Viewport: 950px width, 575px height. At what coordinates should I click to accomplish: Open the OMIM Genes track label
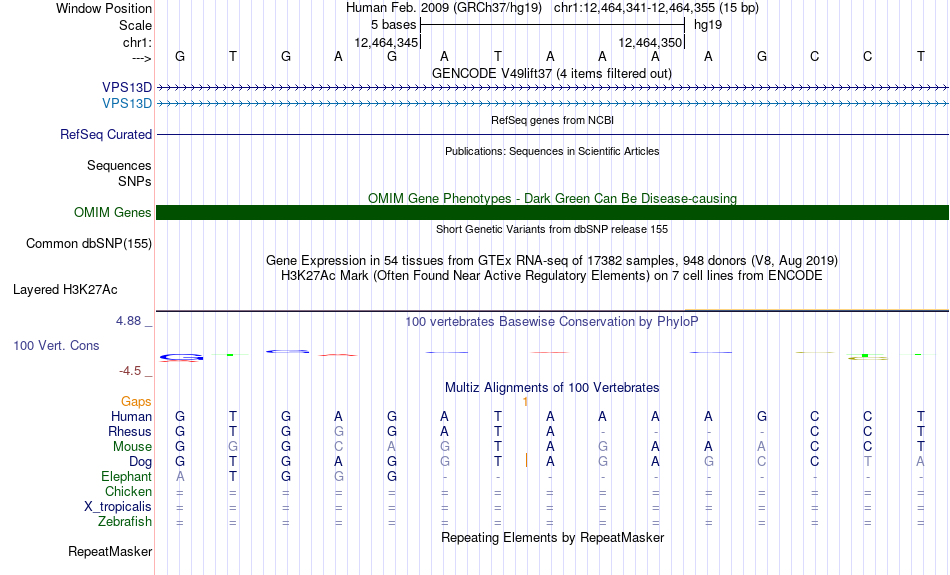coord(112,213)
